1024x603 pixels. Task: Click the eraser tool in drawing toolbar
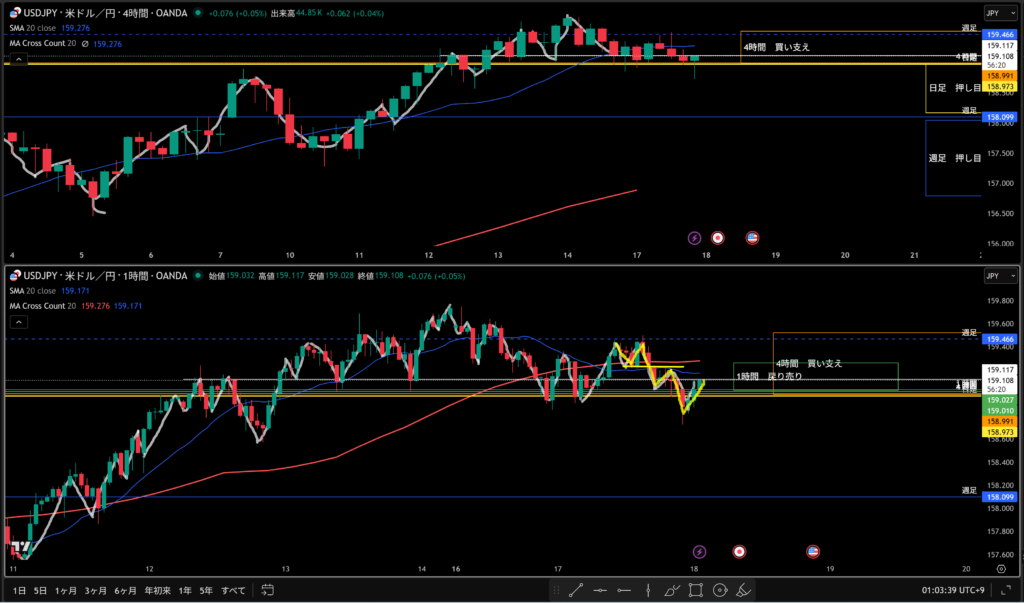coord(743,591)
